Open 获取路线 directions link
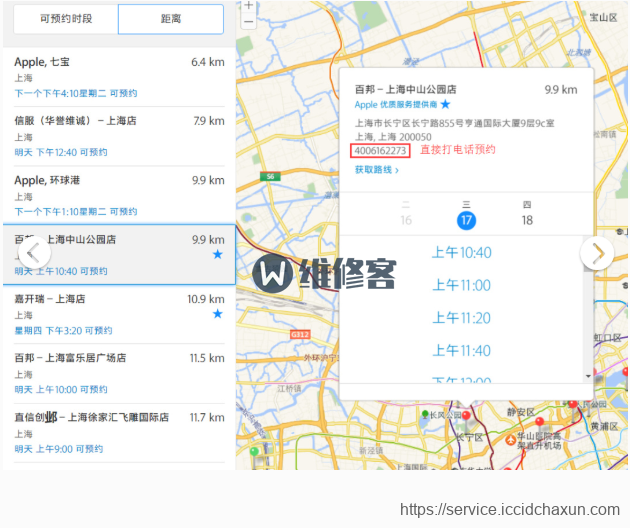Image resolution: width=630 pixels, height=528 pixels. pos(376,170)
